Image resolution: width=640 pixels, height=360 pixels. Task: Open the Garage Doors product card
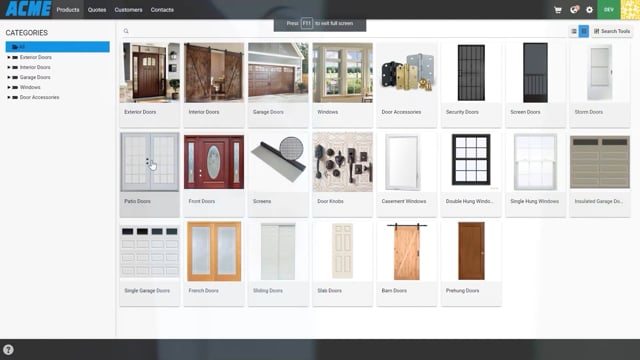[278, 85]
